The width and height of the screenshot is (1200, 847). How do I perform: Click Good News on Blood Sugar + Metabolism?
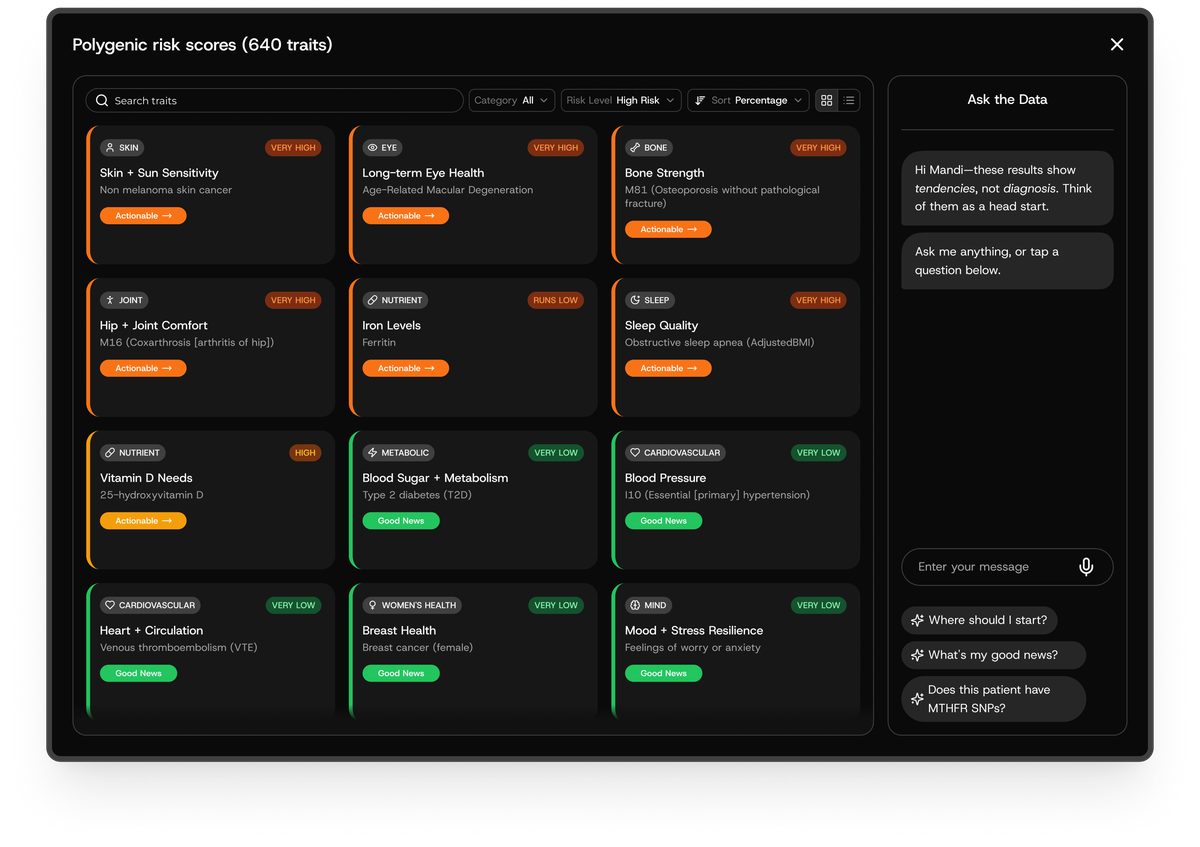[x=401, y=521]
